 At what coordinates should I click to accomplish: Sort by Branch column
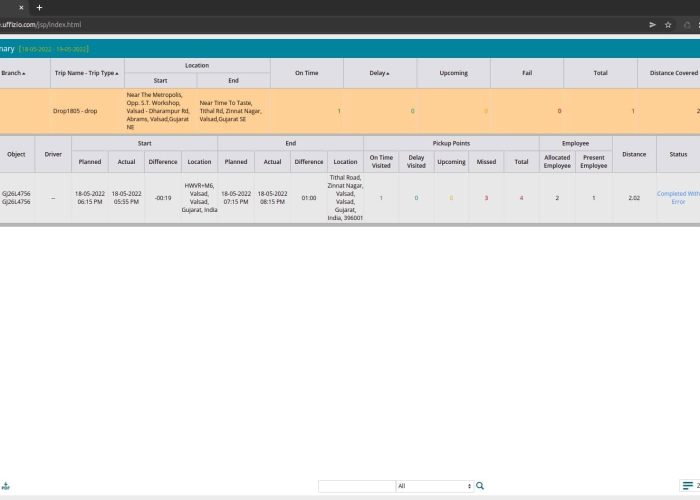(14, 73)
